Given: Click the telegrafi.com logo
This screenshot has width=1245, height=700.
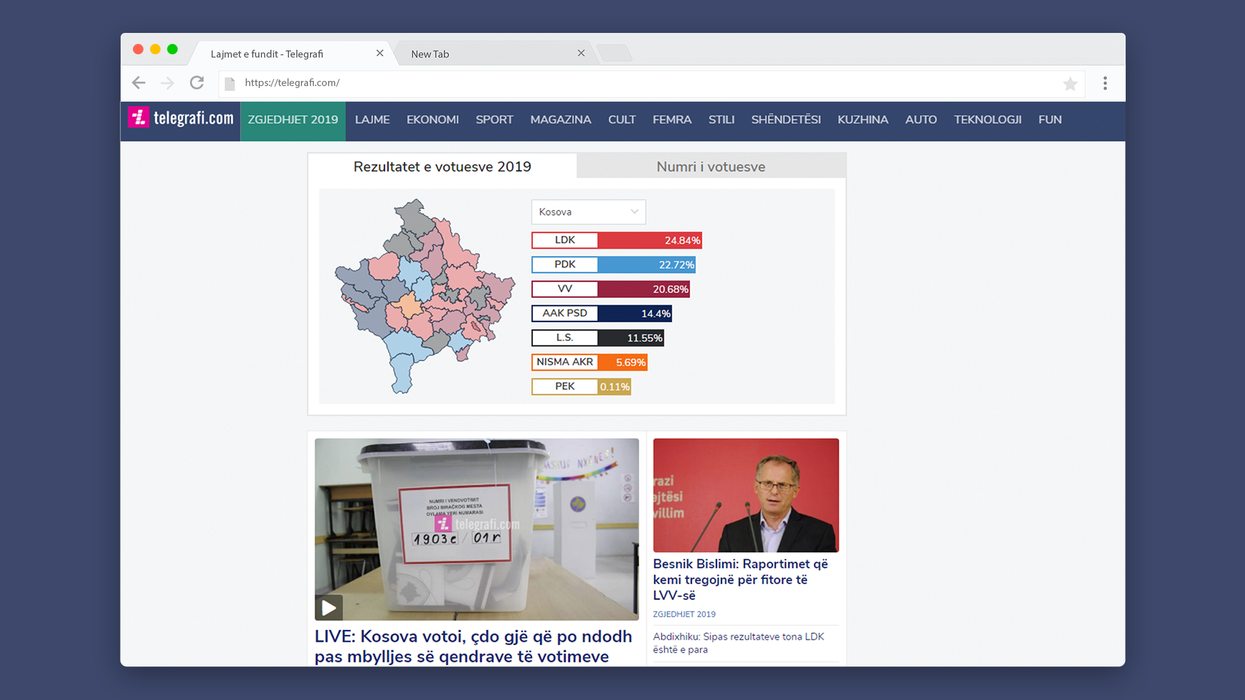Looking at the screenshot, I should coord(179,117).
